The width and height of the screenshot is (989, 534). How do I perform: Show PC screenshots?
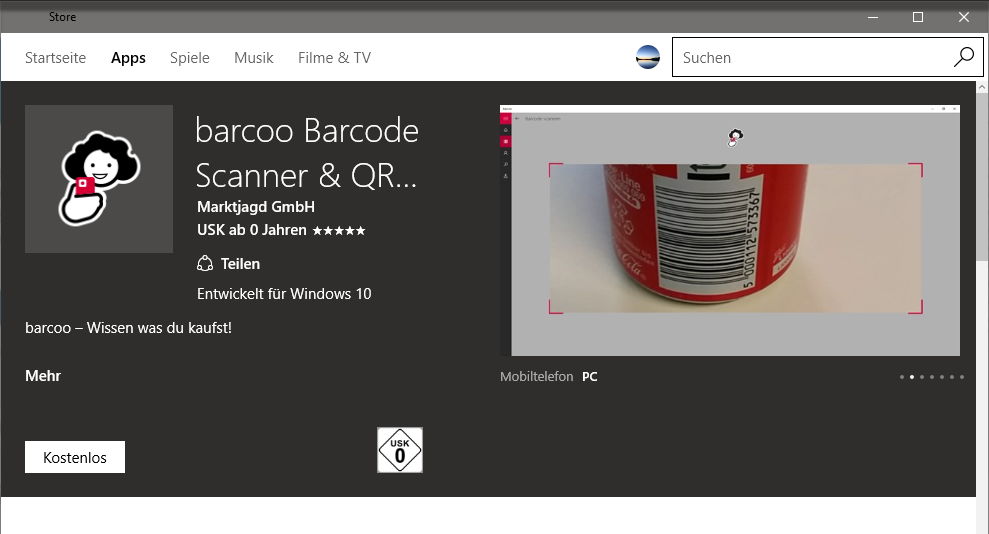(590, 376)
